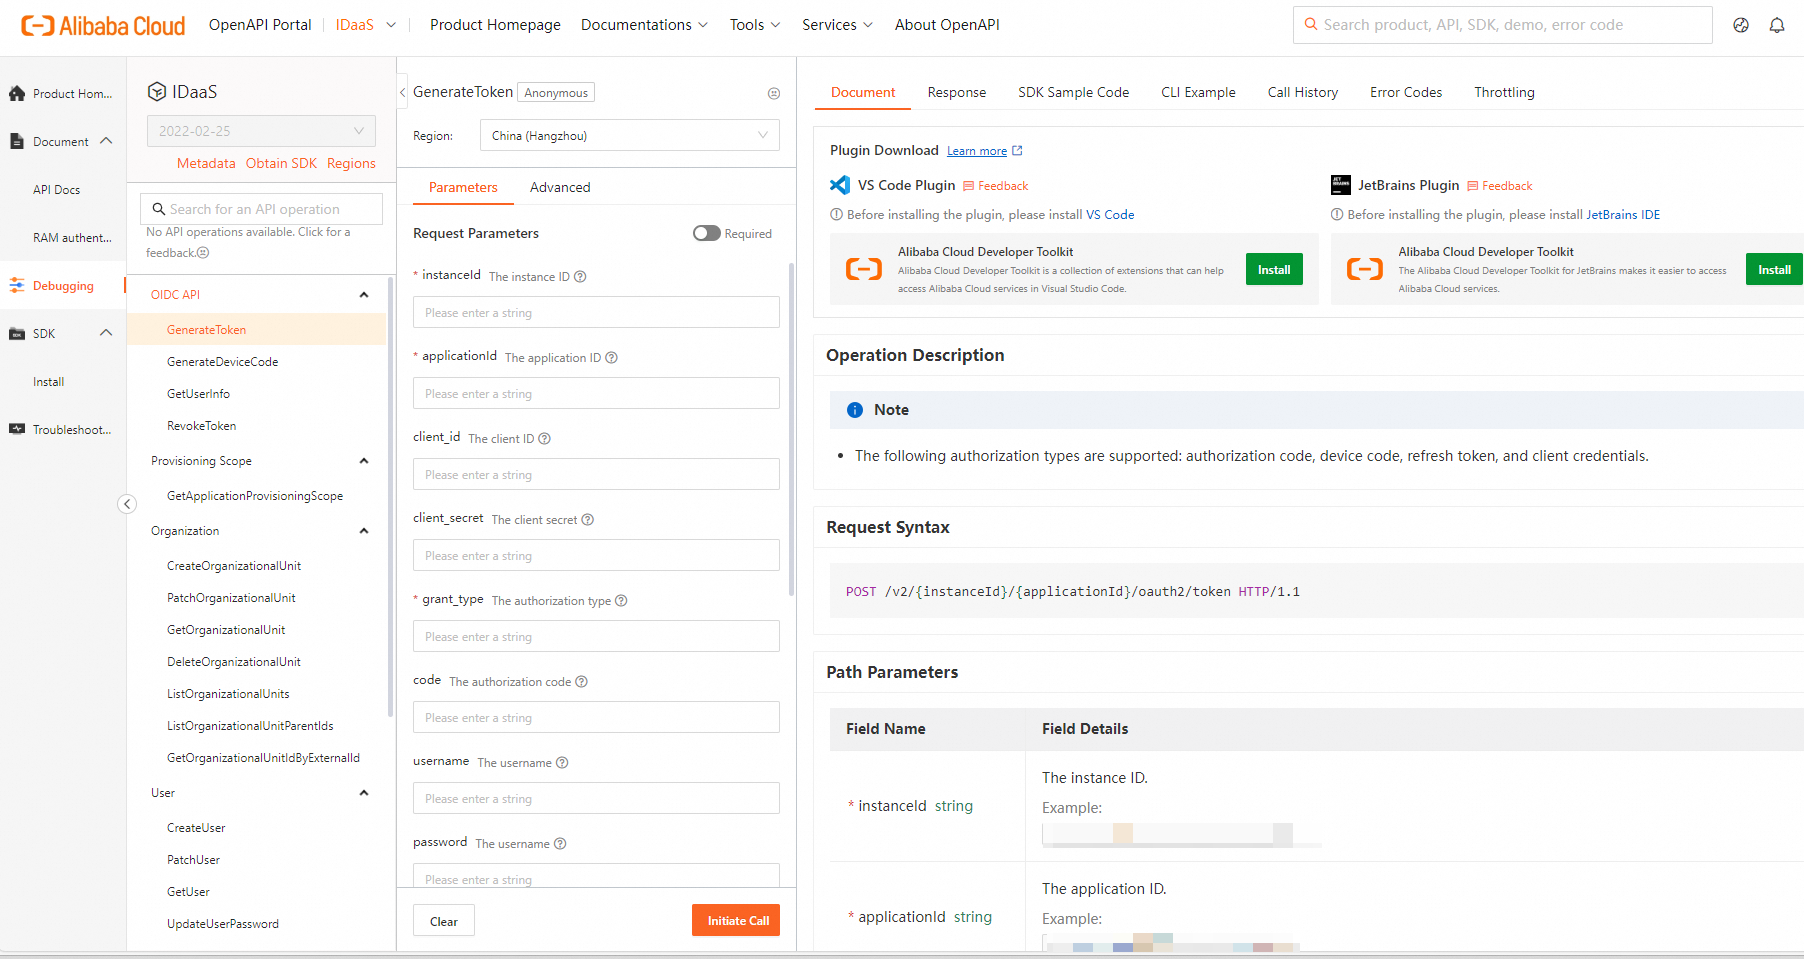Open the Error Codes tab
This screenshot has width=1804, height=959.
click(1406, 92)
